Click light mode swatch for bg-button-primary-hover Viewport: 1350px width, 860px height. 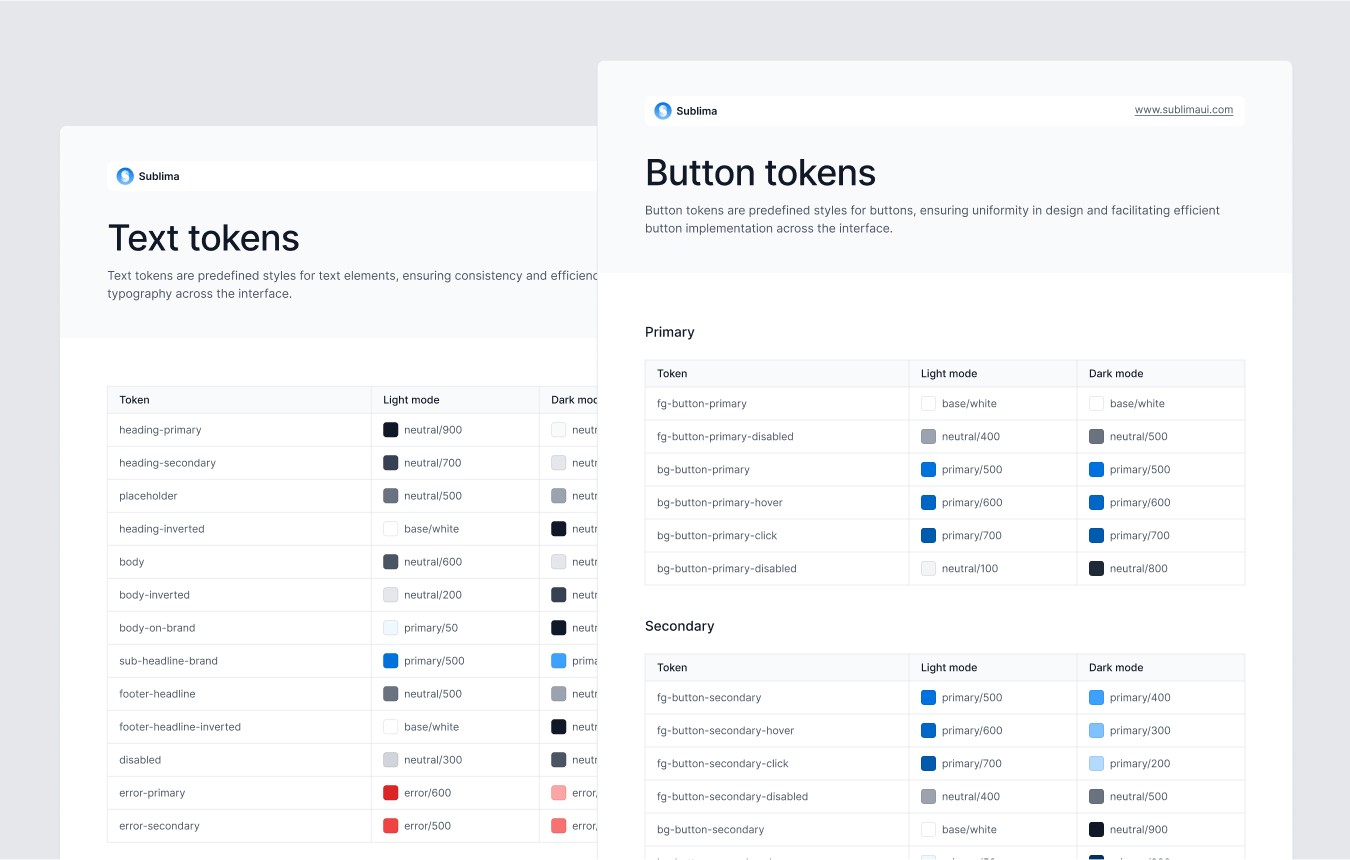coord(928,503)
